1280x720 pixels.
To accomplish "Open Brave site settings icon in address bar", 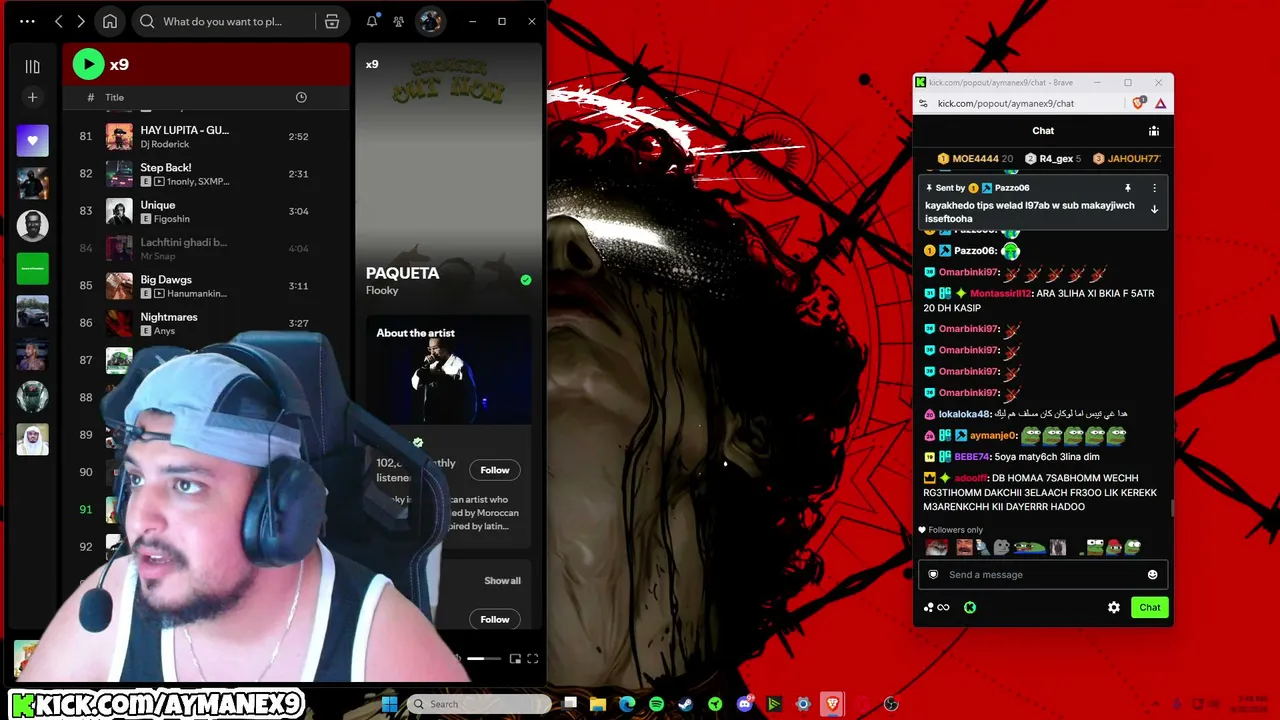I will click(x=925, y=103).
